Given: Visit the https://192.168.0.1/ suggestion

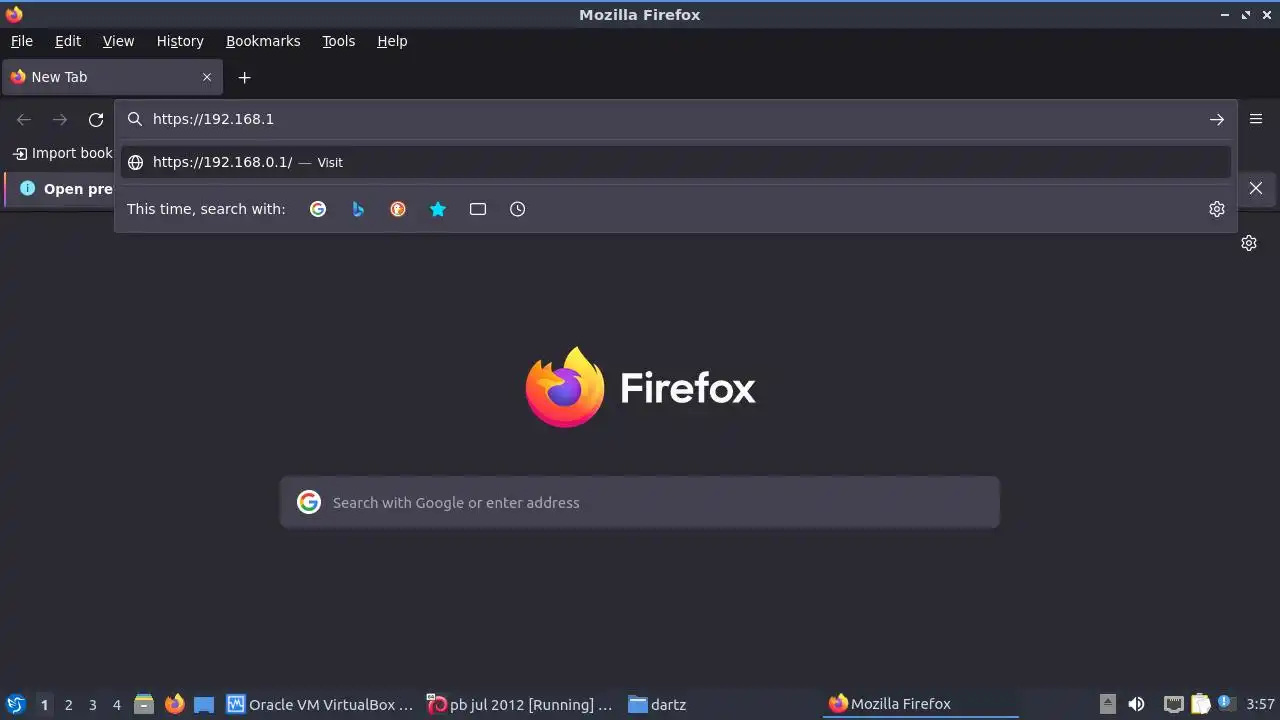Looking at the screenshot, I should coord(675,162).
